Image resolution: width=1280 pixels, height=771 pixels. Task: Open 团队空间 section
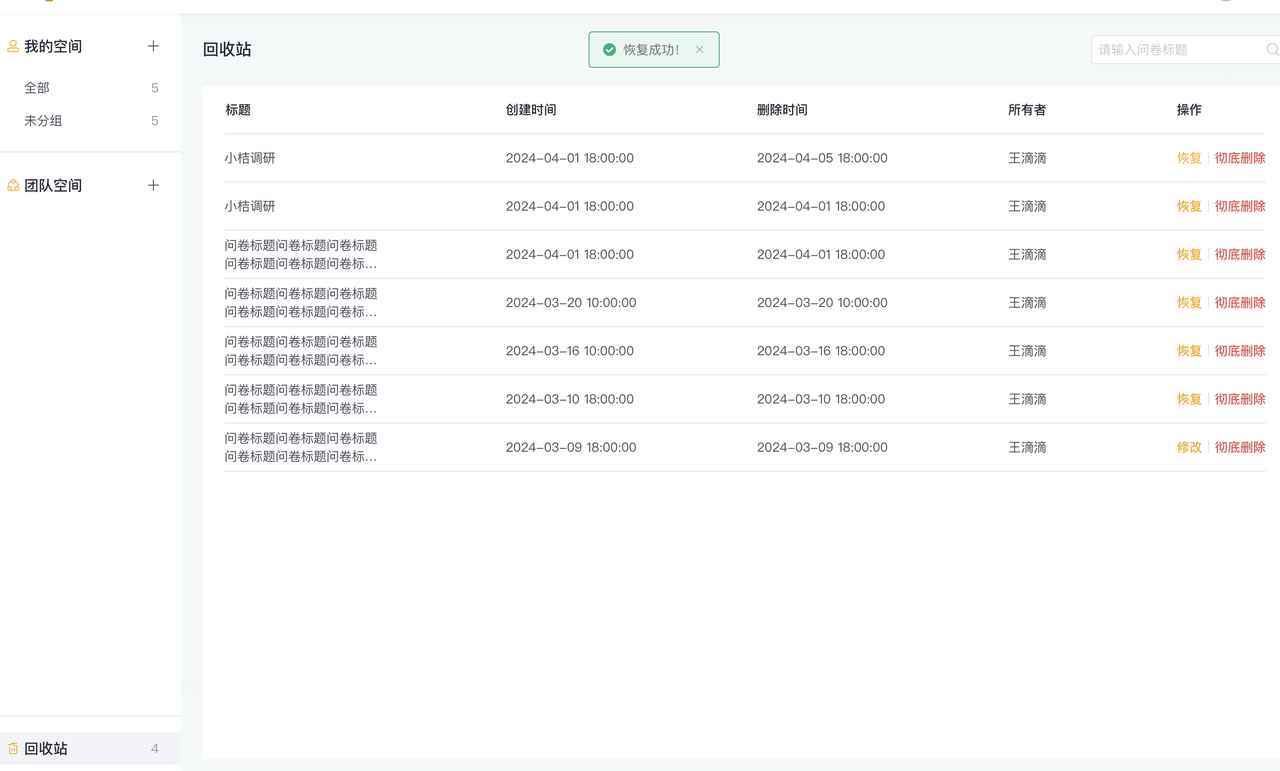coord(53,185)
